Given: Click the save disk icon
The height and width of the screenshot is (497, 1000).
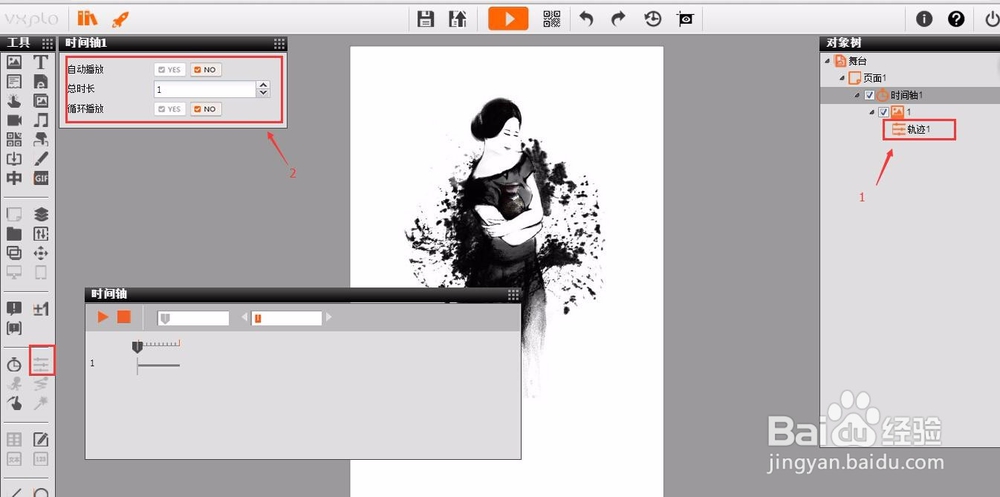Looking at the screenshot, I should (x=425, y=19).
